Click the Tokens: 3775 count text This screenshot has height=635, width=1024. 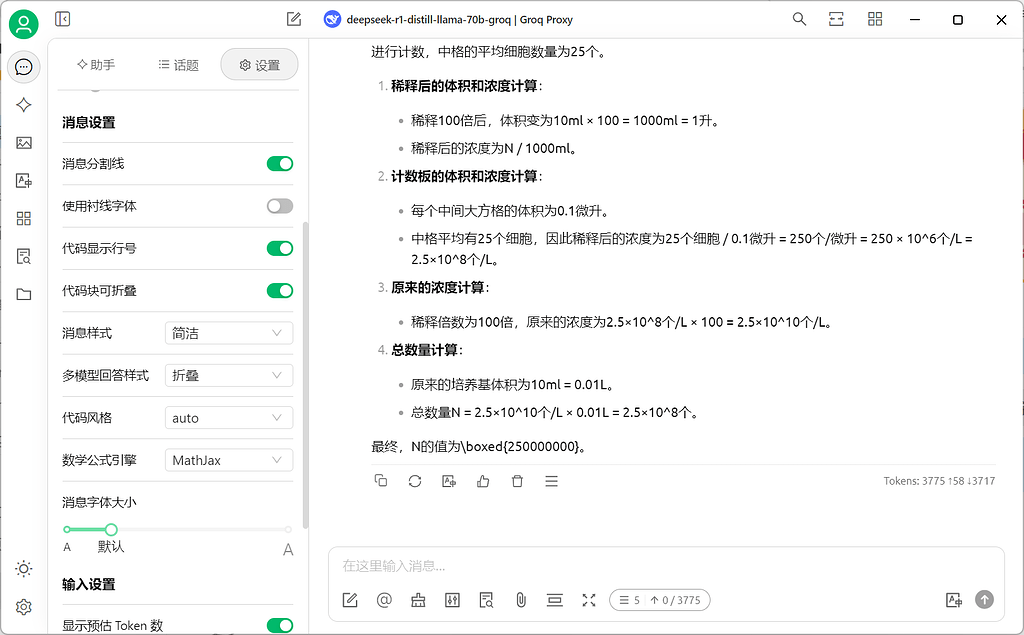tap(939, 481)
